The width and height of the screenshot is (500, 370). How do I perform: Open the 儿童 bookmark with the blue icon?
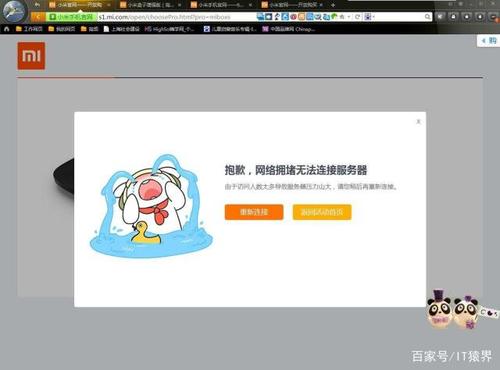coord(230,29)
